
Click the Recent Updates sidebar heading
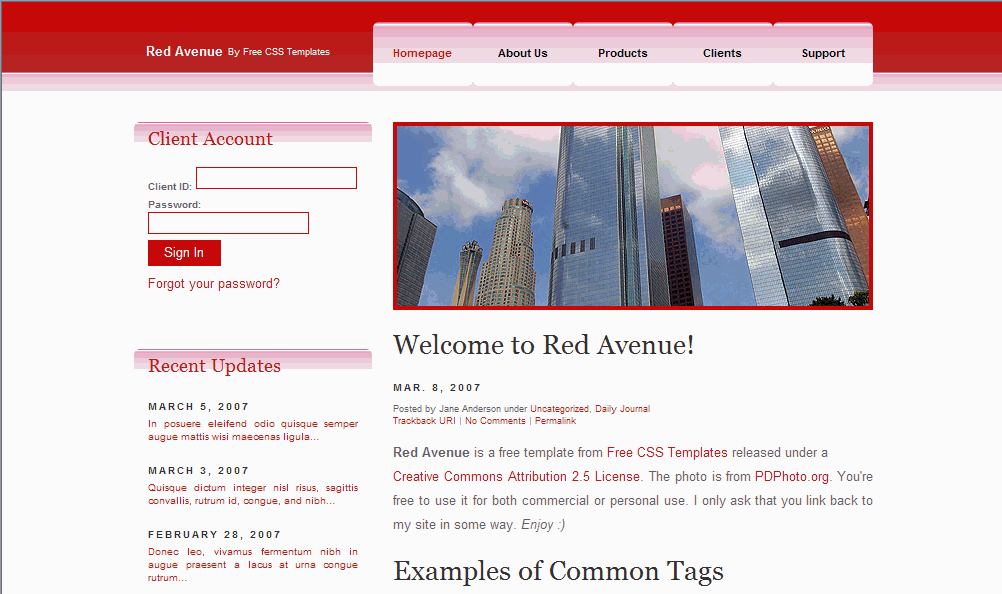tap(214, 365)
